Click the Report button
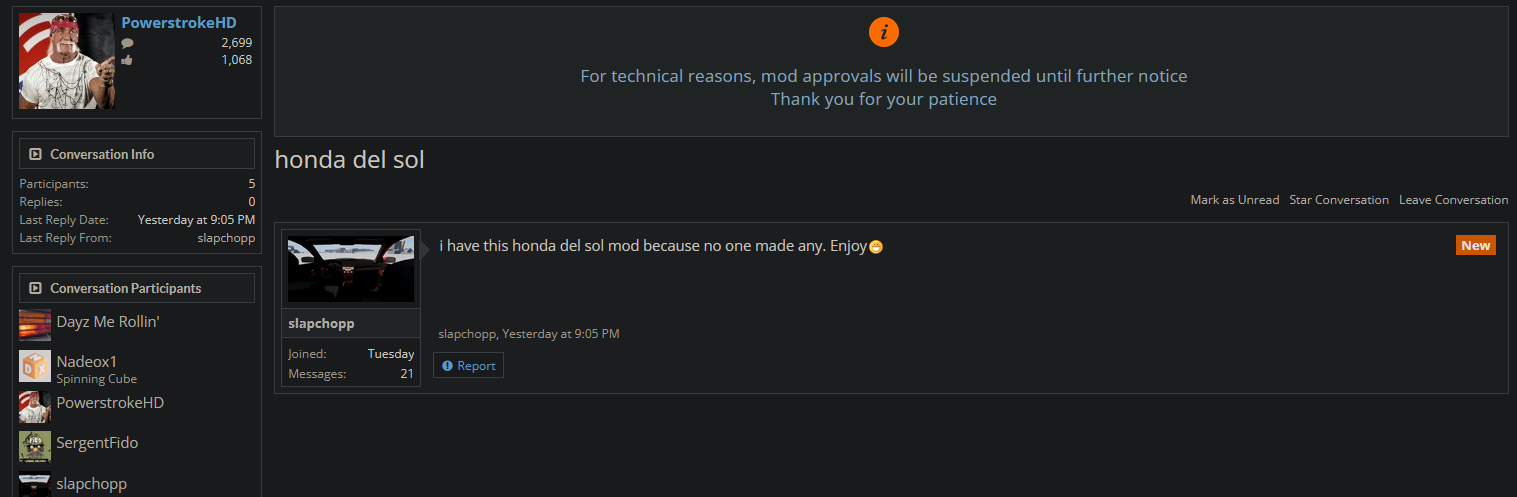The image size is (1517, 497). point(468,366)
